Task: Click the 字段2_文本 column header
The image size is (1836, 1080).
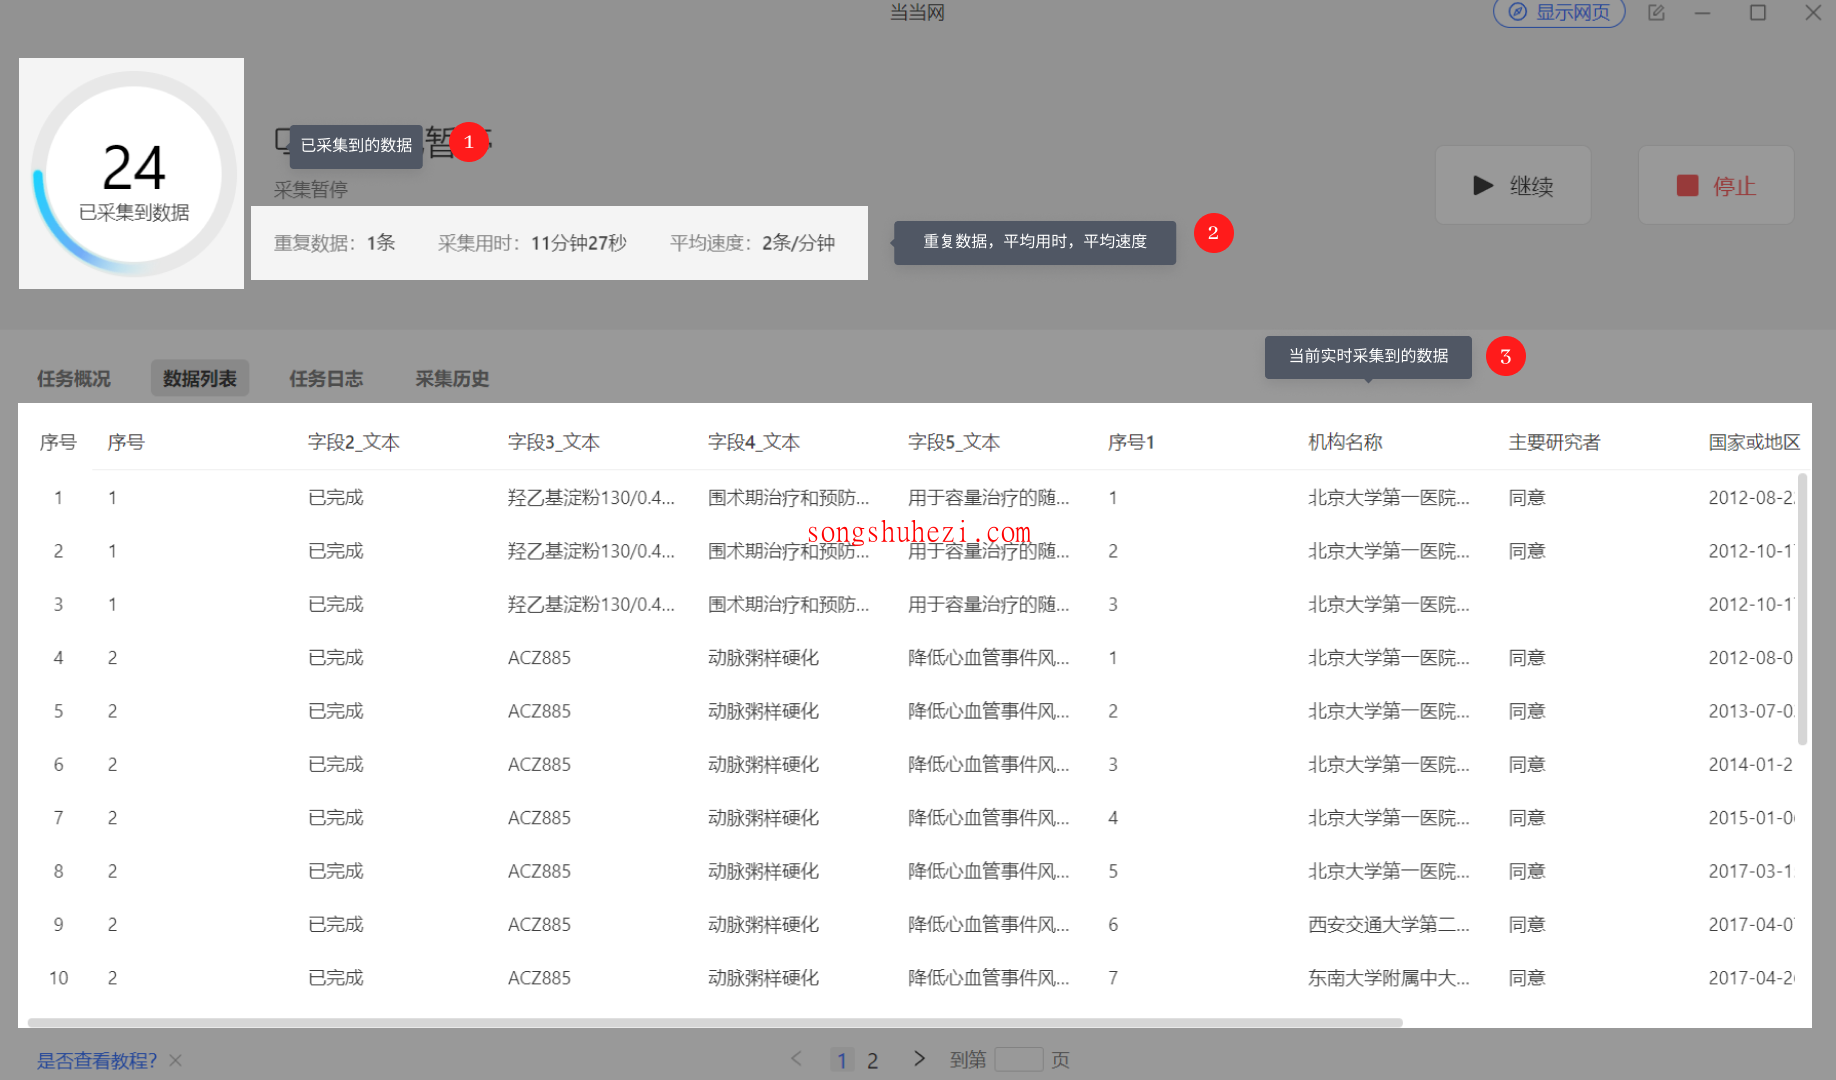Action: (x=354, y=442)
